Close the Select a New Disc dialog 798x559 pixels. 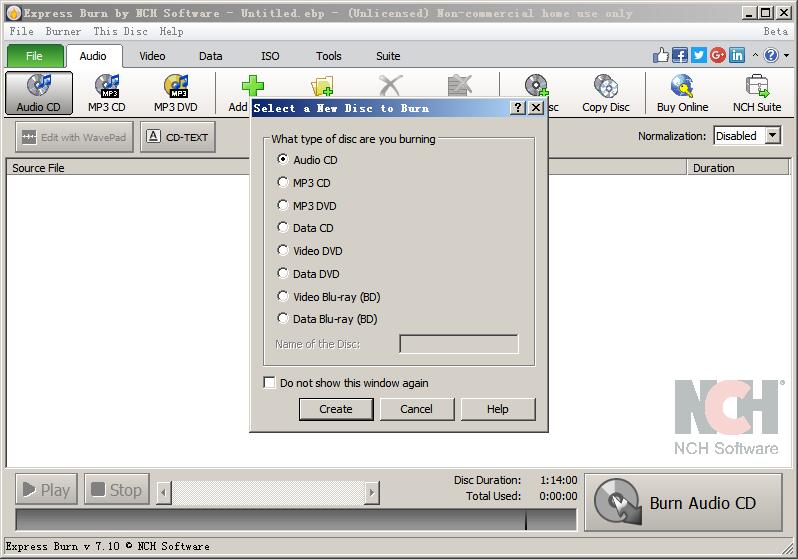(x=536, y=107)
